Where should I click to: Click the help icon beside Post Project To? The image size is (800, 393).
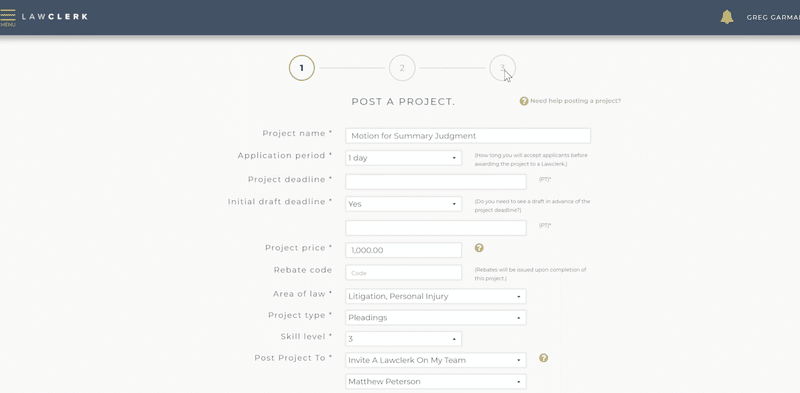(543, 358)
